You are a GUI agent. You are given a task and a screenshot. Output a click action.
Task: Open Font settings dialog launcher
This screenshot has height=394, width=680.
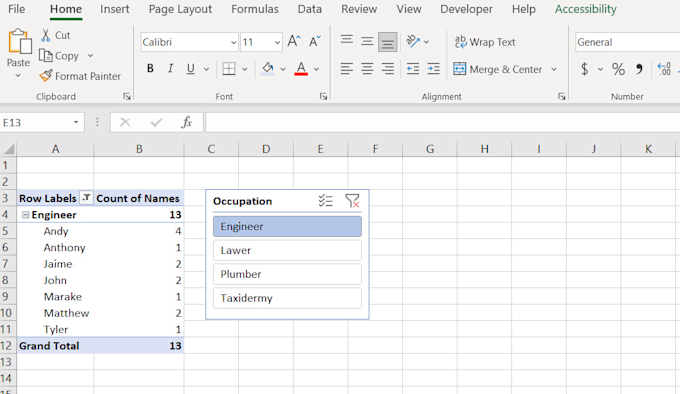tap(323, 97)
